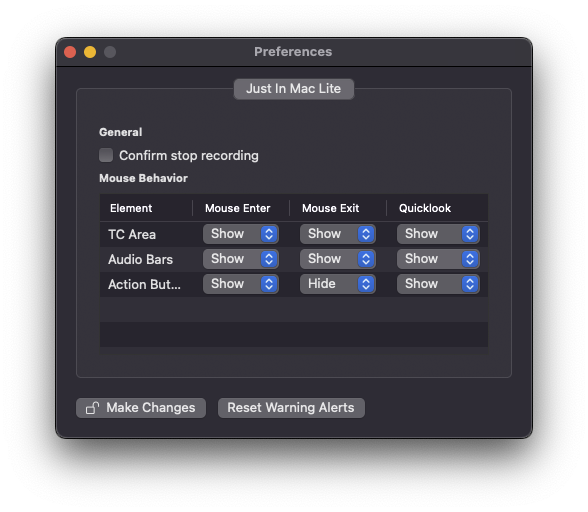The image size is (588, 512).
Task: Open the Audio Bars Mouse Enter dropdown
Action: 241,259
